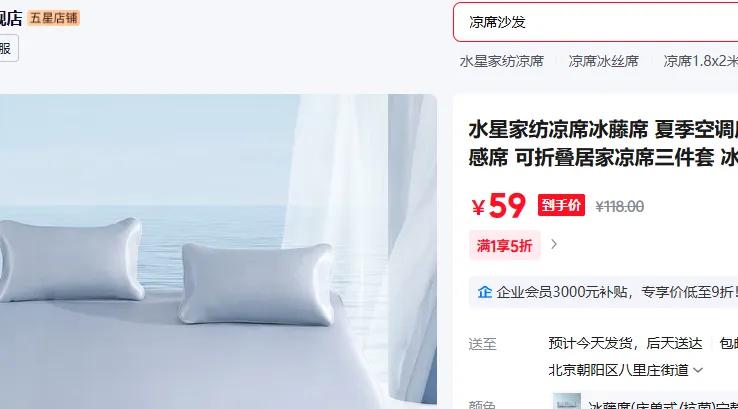
Task: Click the blue 企 enterprise member icon
Action: coord(484,292)
